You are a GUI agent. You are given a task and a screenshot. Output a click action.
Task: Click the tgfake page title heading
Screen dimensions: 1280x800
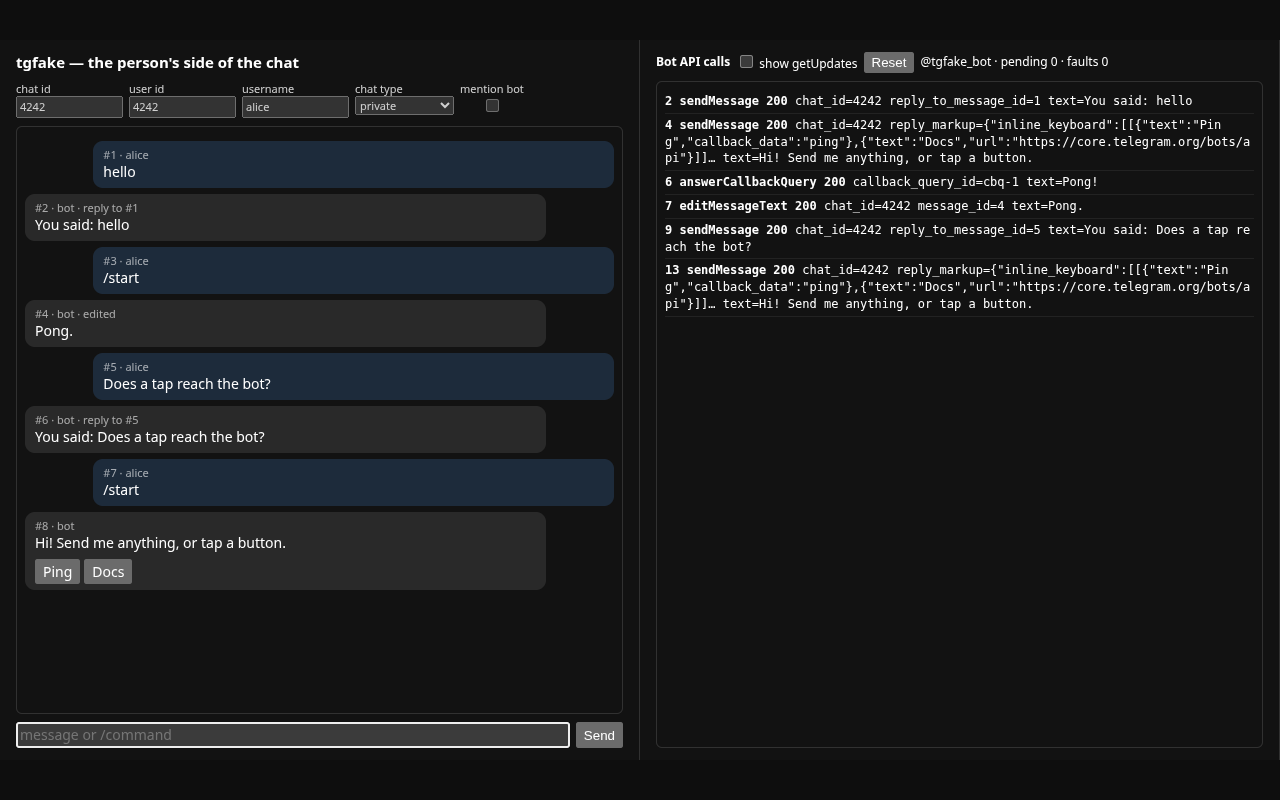(157, 63)
